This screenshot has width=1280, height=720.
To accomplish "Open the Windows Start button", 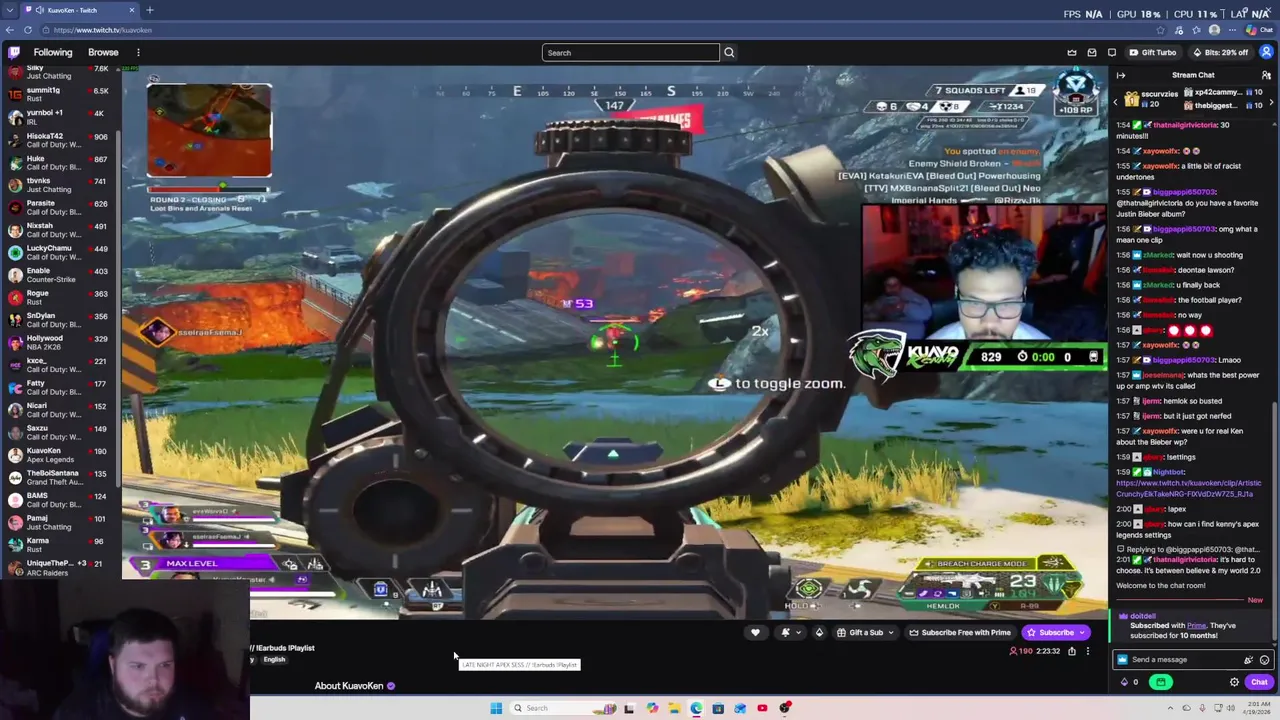I will tap(496, 708).
